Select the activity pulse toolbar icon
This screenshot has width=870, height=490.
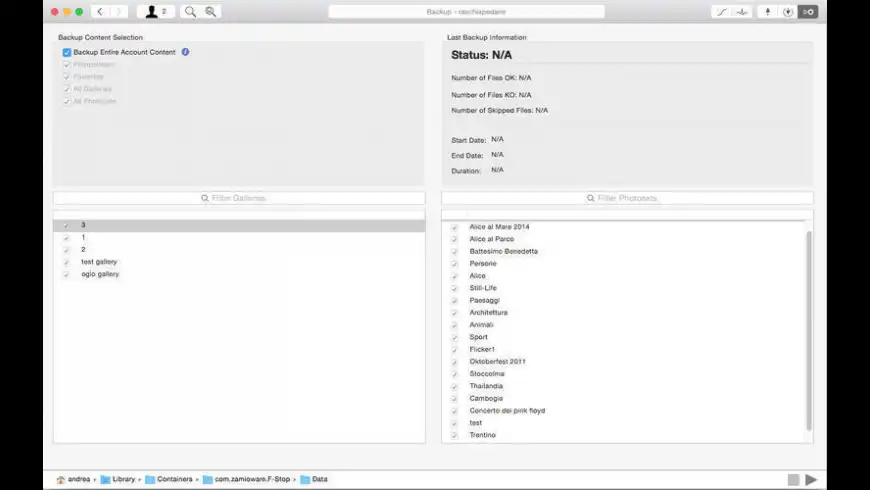pos(742,12)
